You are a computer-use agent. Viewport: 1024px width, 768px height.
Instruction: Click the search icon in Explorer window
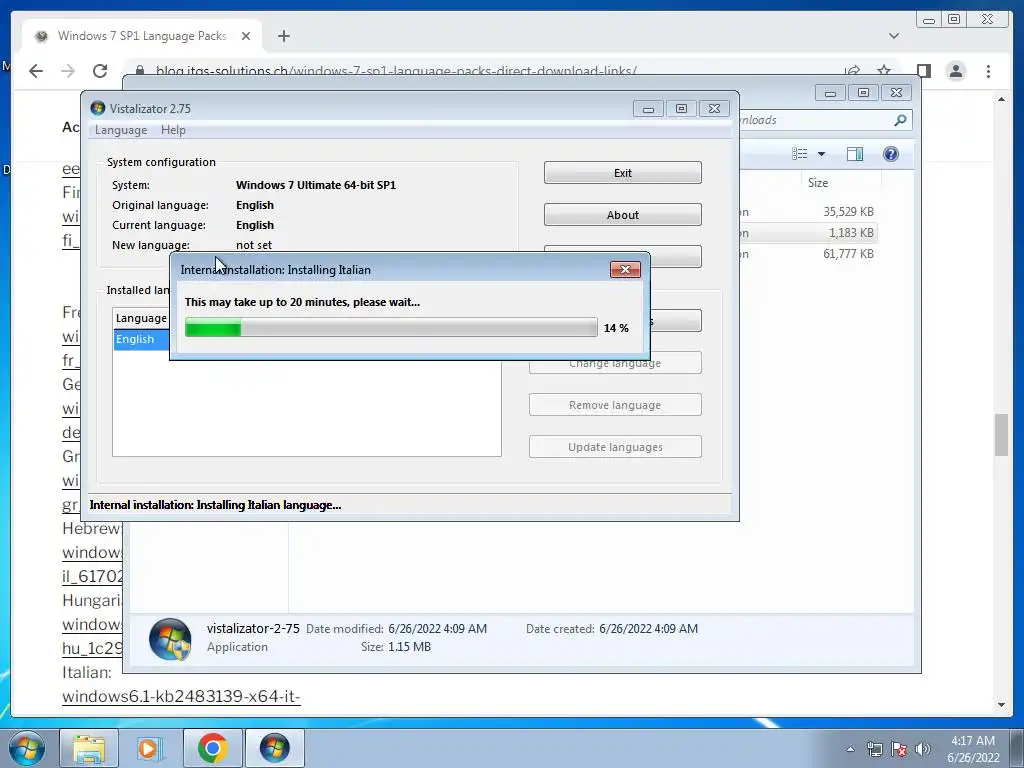pos(900,120)
